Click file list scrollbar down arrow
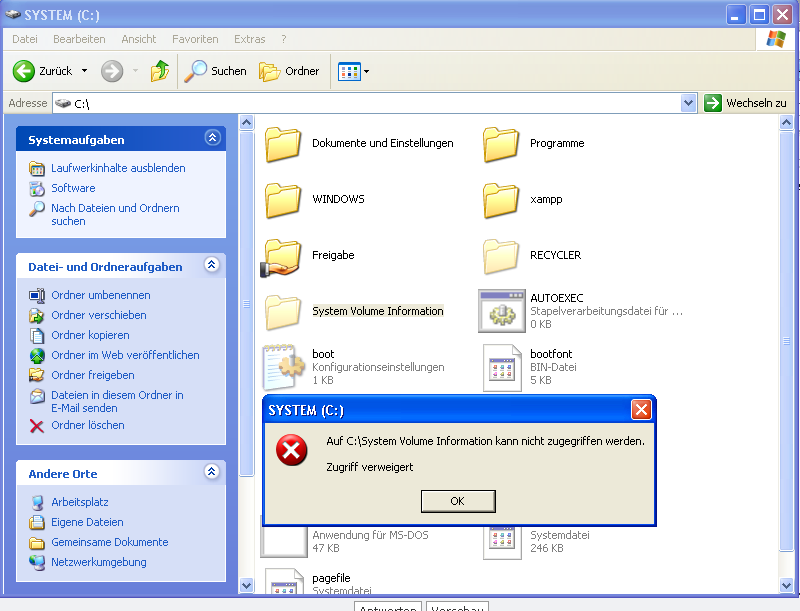Image resolution: width=800 pixels, height=611 pixels. 786,585
